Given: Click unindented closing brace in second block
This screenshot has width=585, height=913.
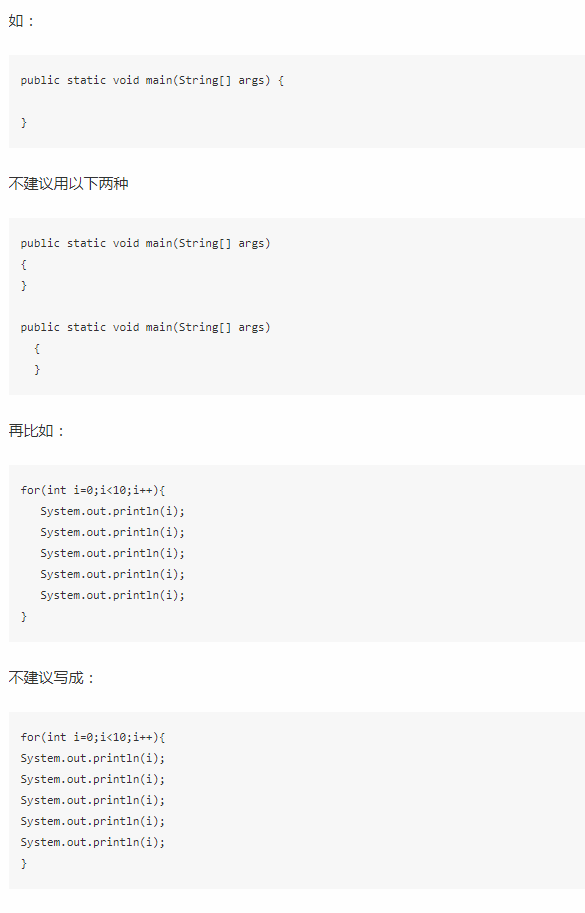Looking at the screenshot, I should (24, 285).
